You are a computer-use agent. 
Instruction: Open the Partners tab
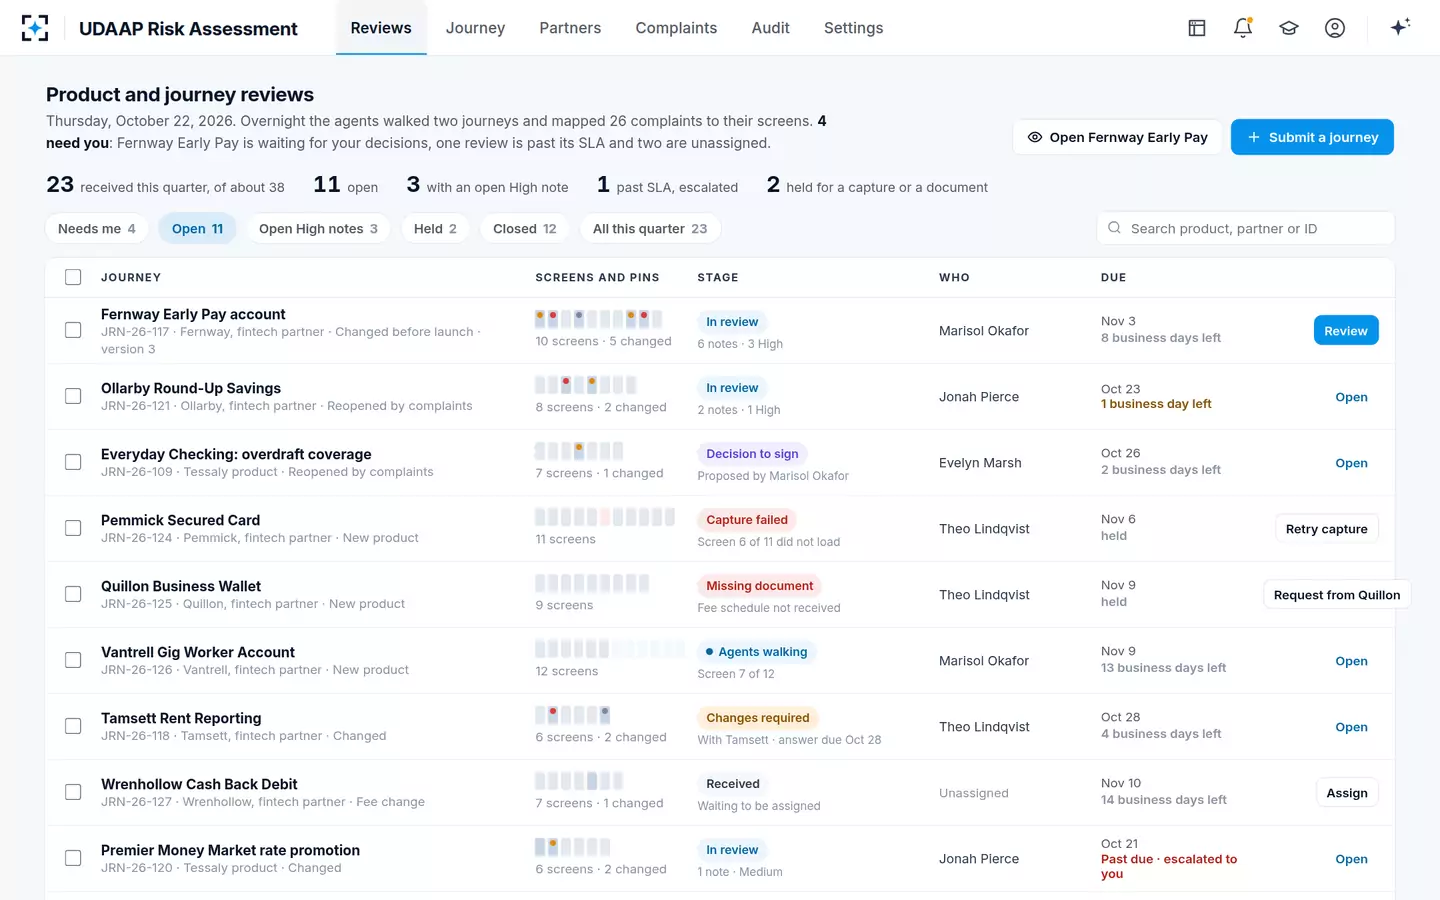[570, 28]
